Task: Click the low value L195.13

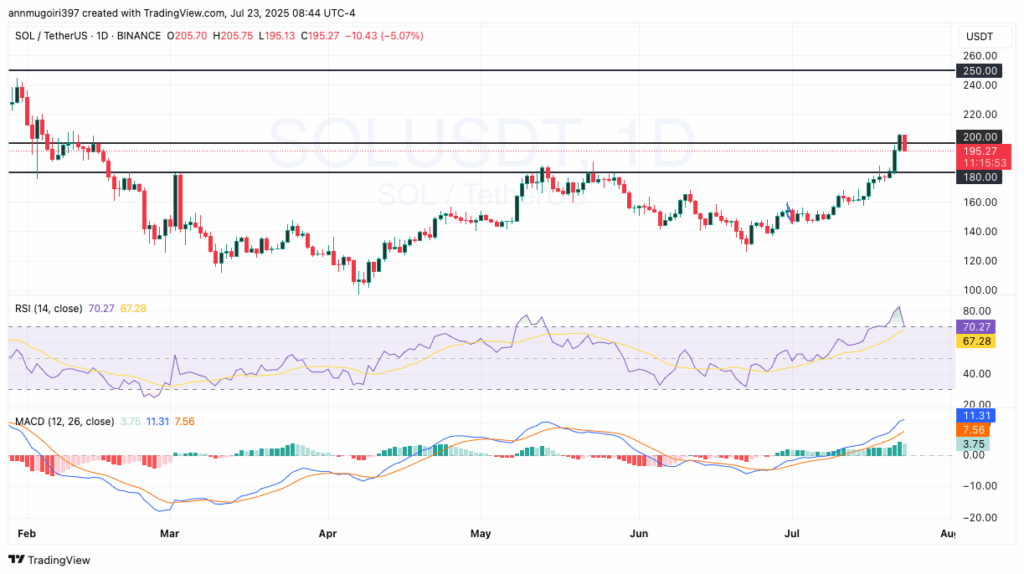Action: click(276, 36)
